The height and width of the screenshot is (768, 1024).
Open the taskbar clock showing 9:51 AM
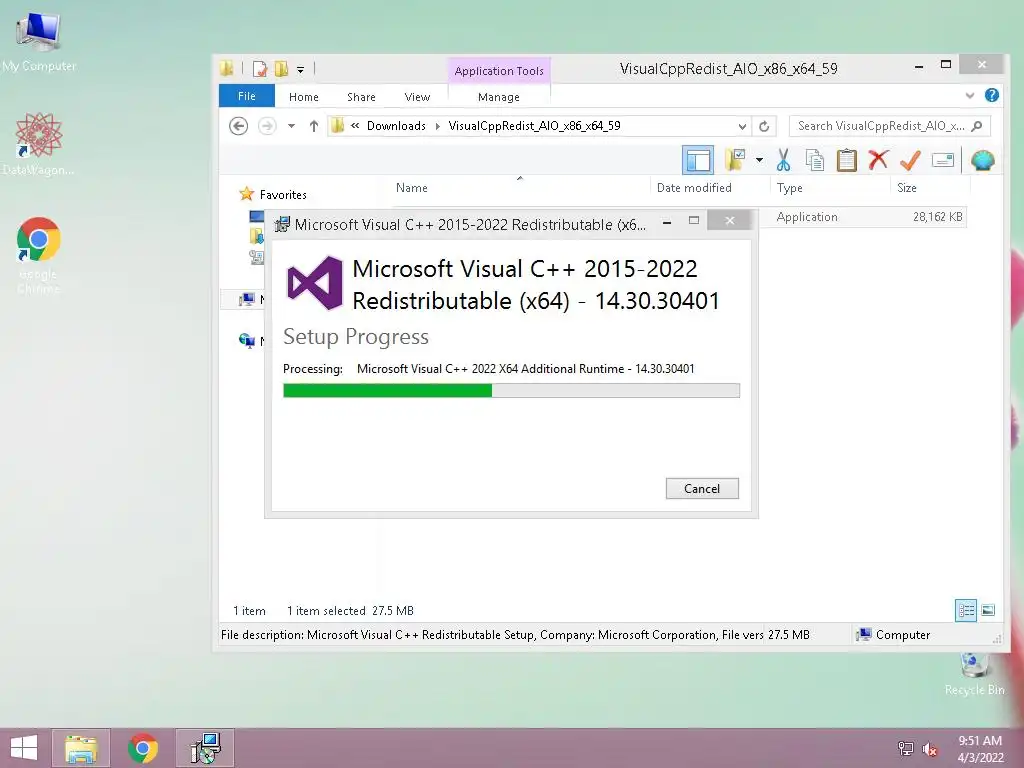980,748
